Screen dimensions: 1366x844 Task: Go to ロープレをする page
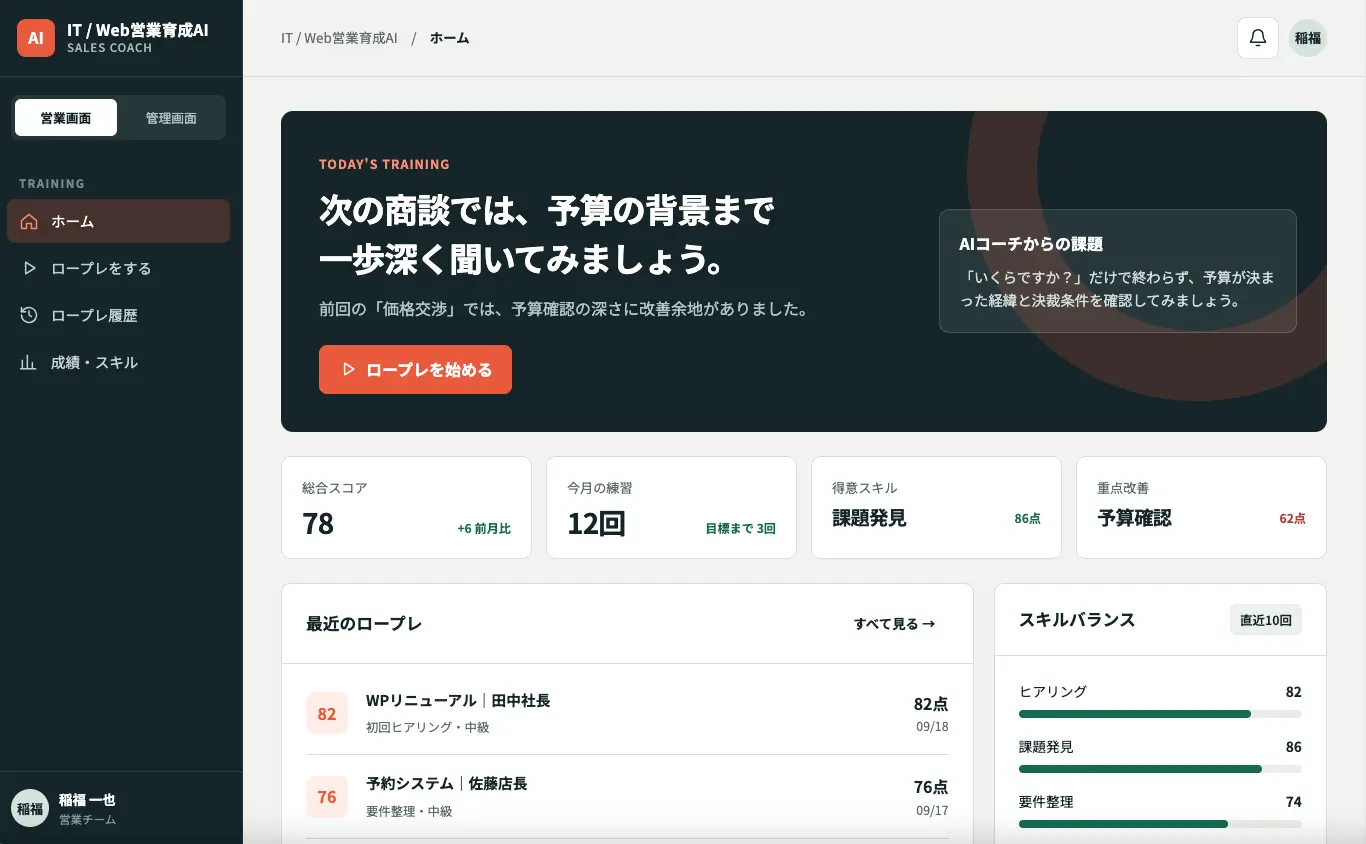click(118, 268)
